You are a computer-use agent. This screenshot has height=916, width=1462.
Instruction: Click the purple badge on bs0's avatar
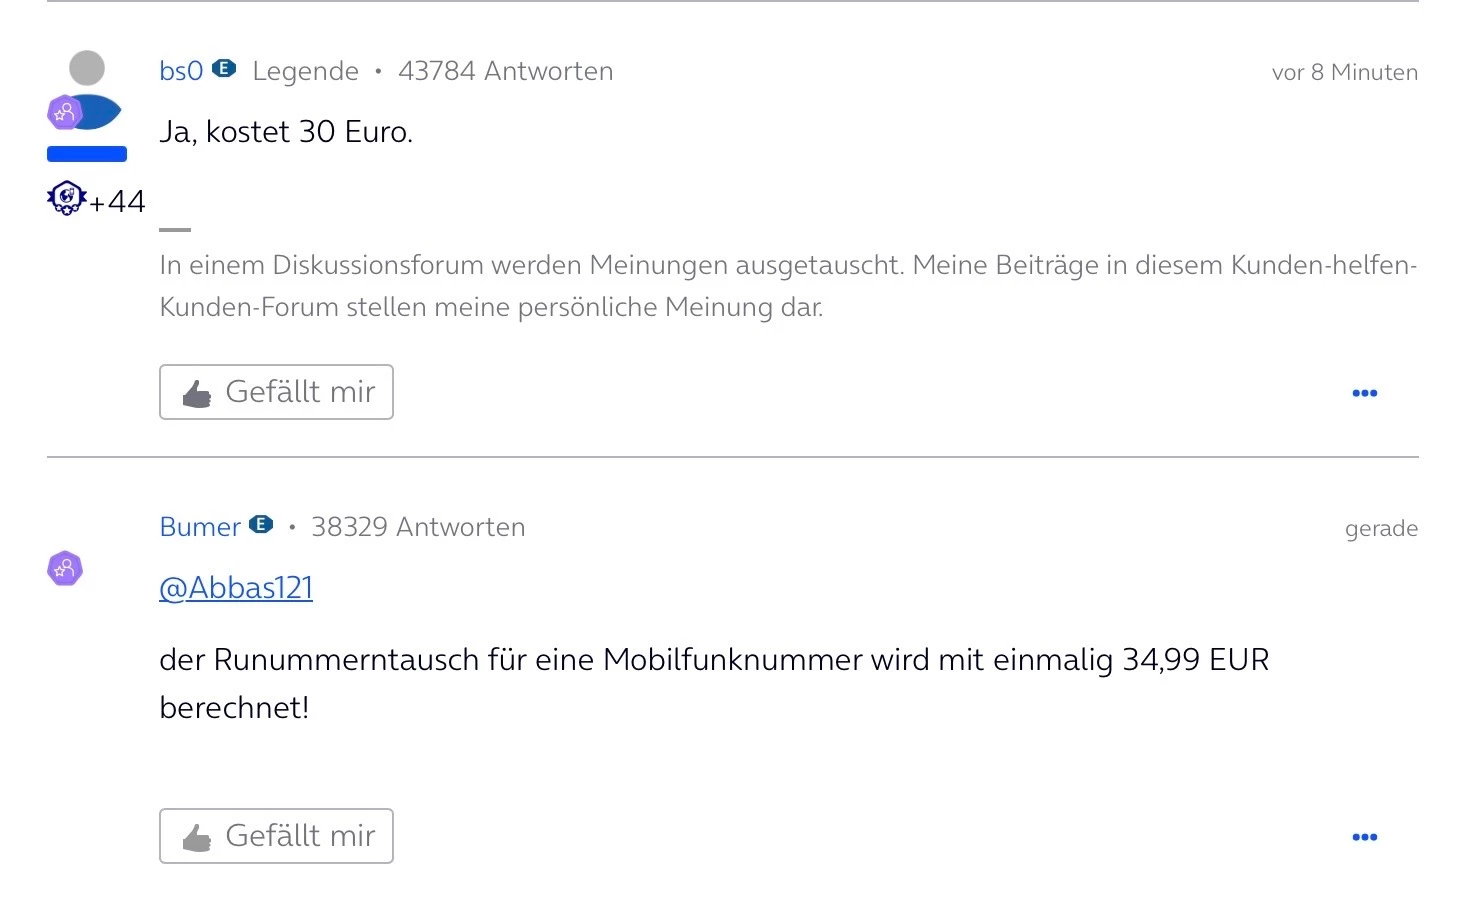click(x=64, y=113)
